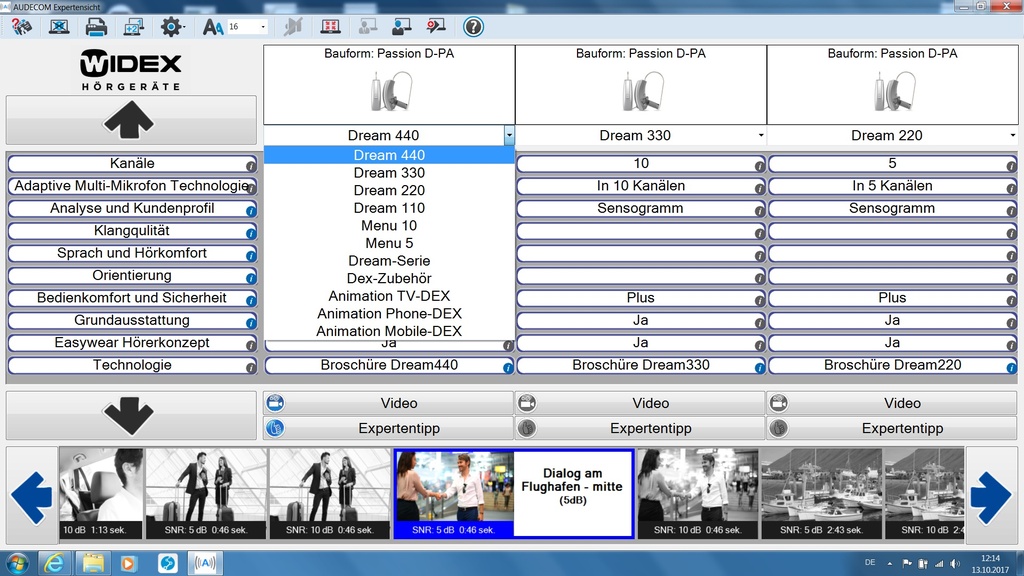Select handshake thumbnail SNR 10 dB 0:46

point(697,493)
